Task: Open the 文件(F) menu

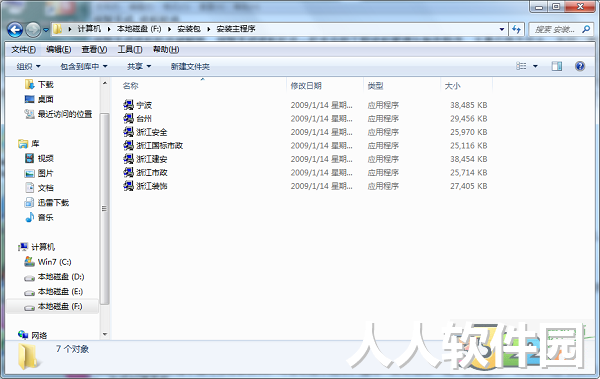Action: 23,49
